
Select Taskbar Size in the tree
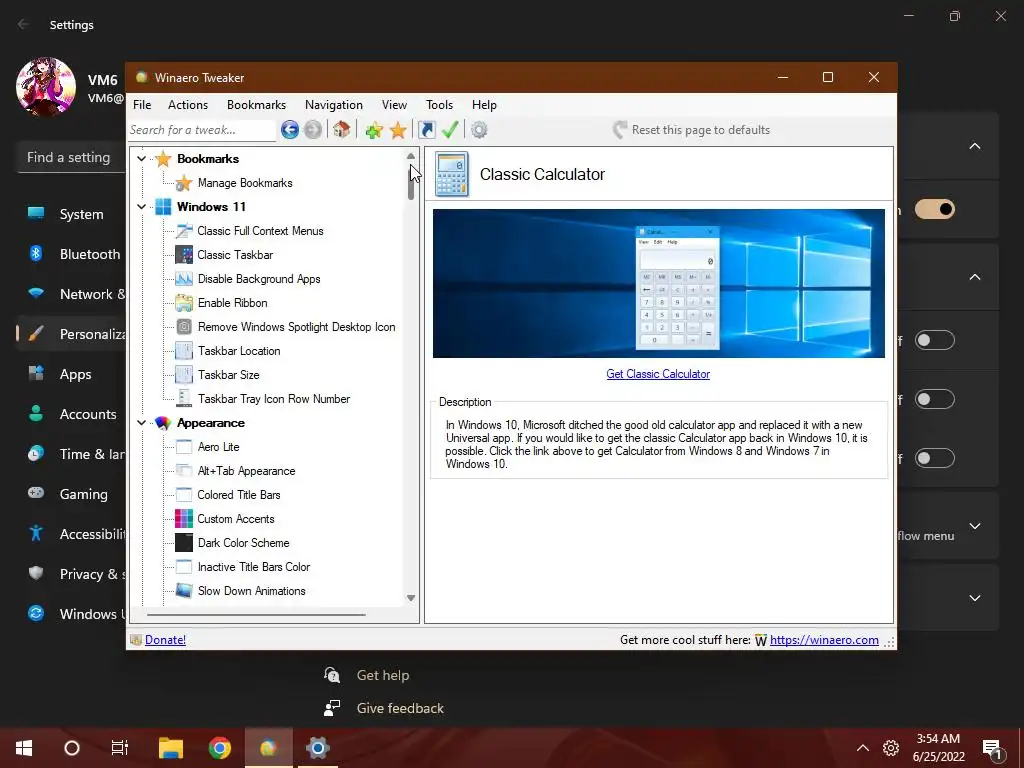coord(229,376)
